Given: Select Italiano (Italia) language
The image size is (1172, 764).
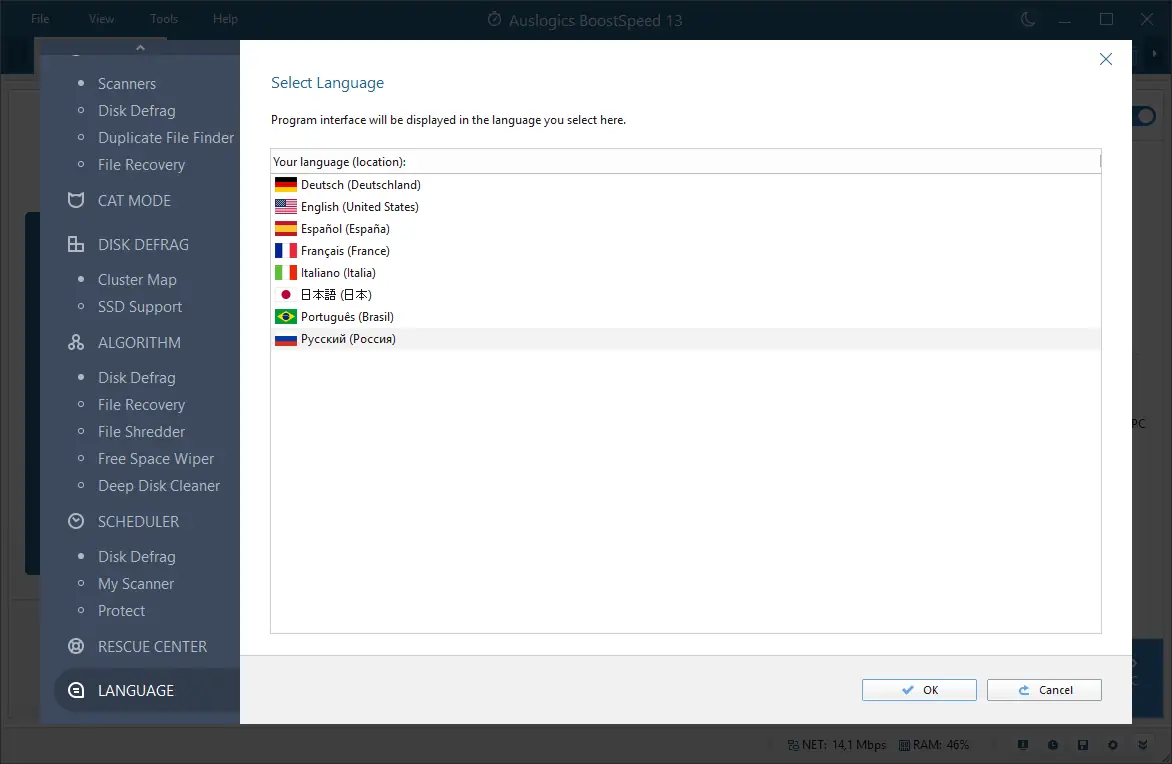Looking at the screenshot, I should 685,273.
